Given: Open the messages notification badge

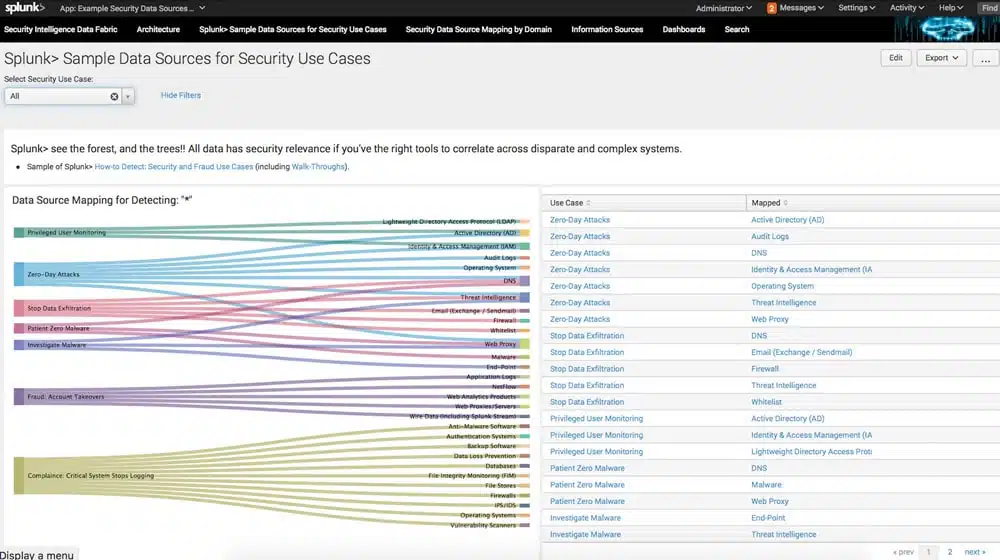Looking at the screenshot, I should coord(772,8).
